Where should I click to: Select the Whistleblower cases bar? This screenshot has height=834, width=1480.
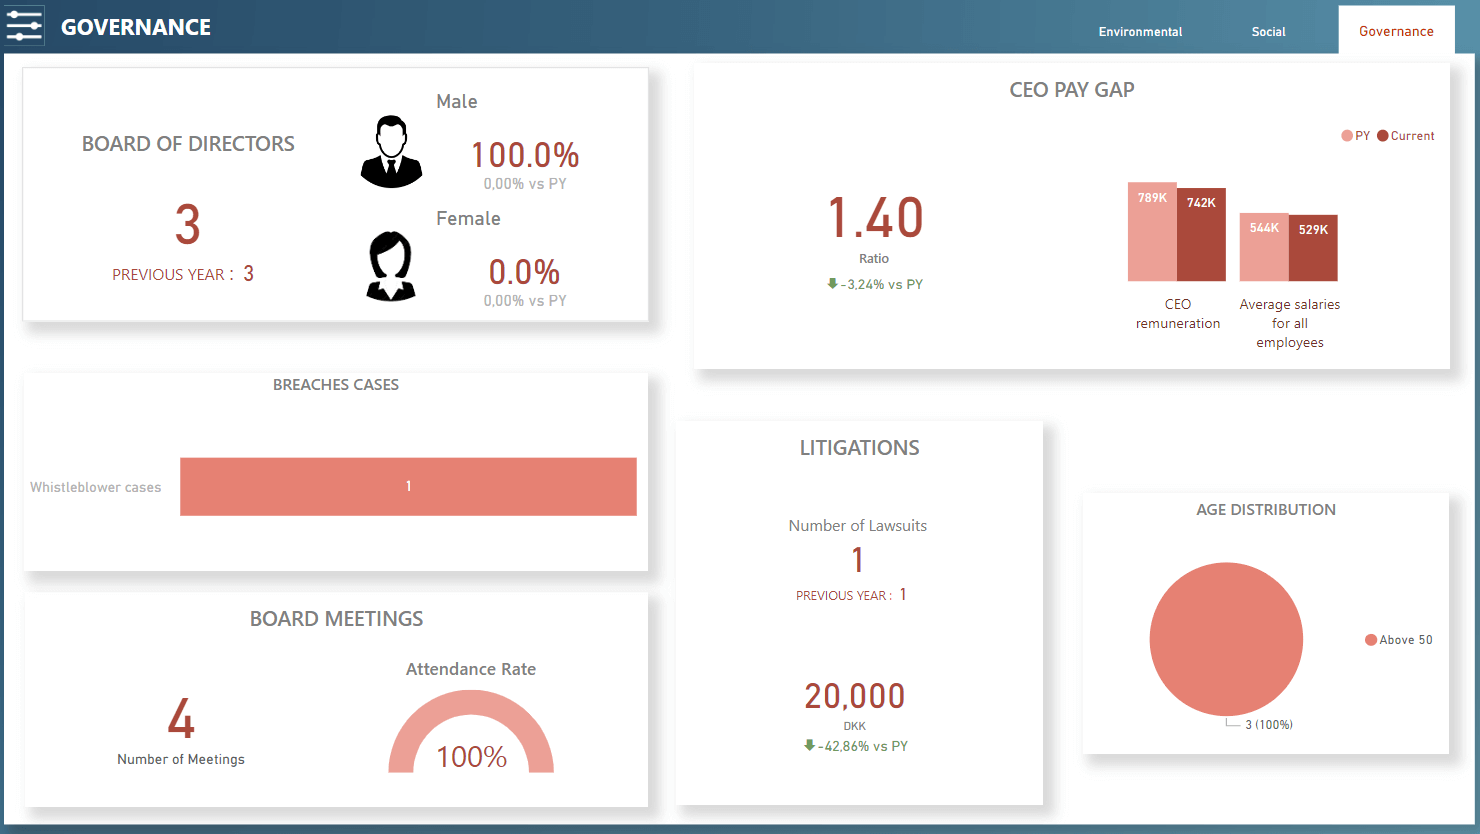click(x=408, y=487)
